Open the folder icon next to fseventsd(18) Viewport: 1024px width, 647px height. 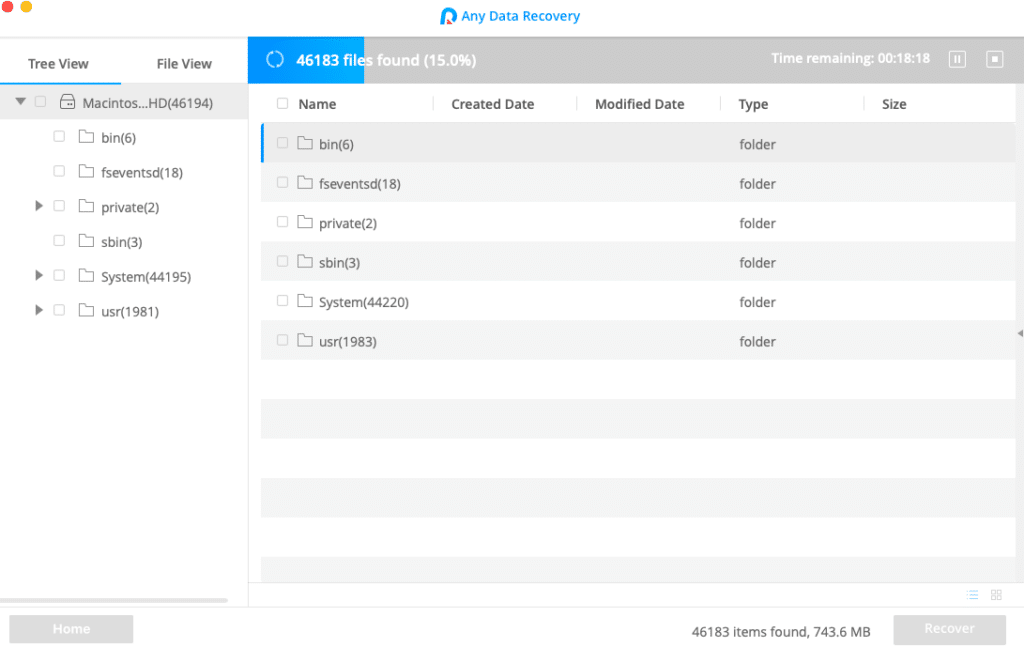click(x=86, y=171)
